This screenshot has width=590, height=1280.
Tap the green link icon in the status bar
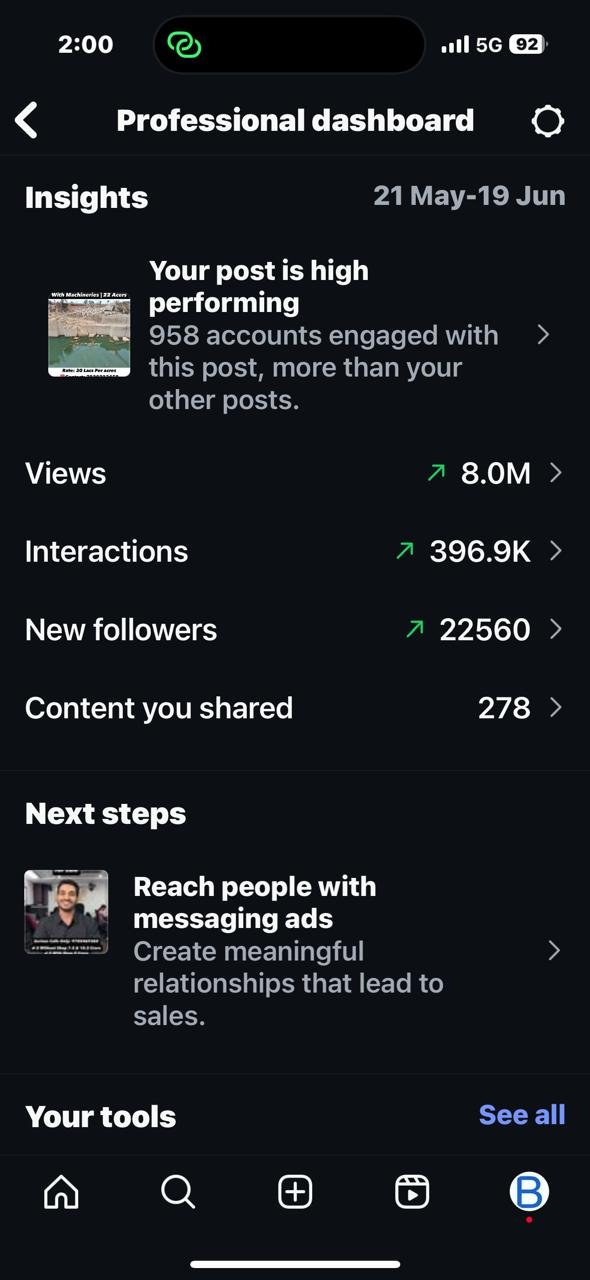pos(185,45)
